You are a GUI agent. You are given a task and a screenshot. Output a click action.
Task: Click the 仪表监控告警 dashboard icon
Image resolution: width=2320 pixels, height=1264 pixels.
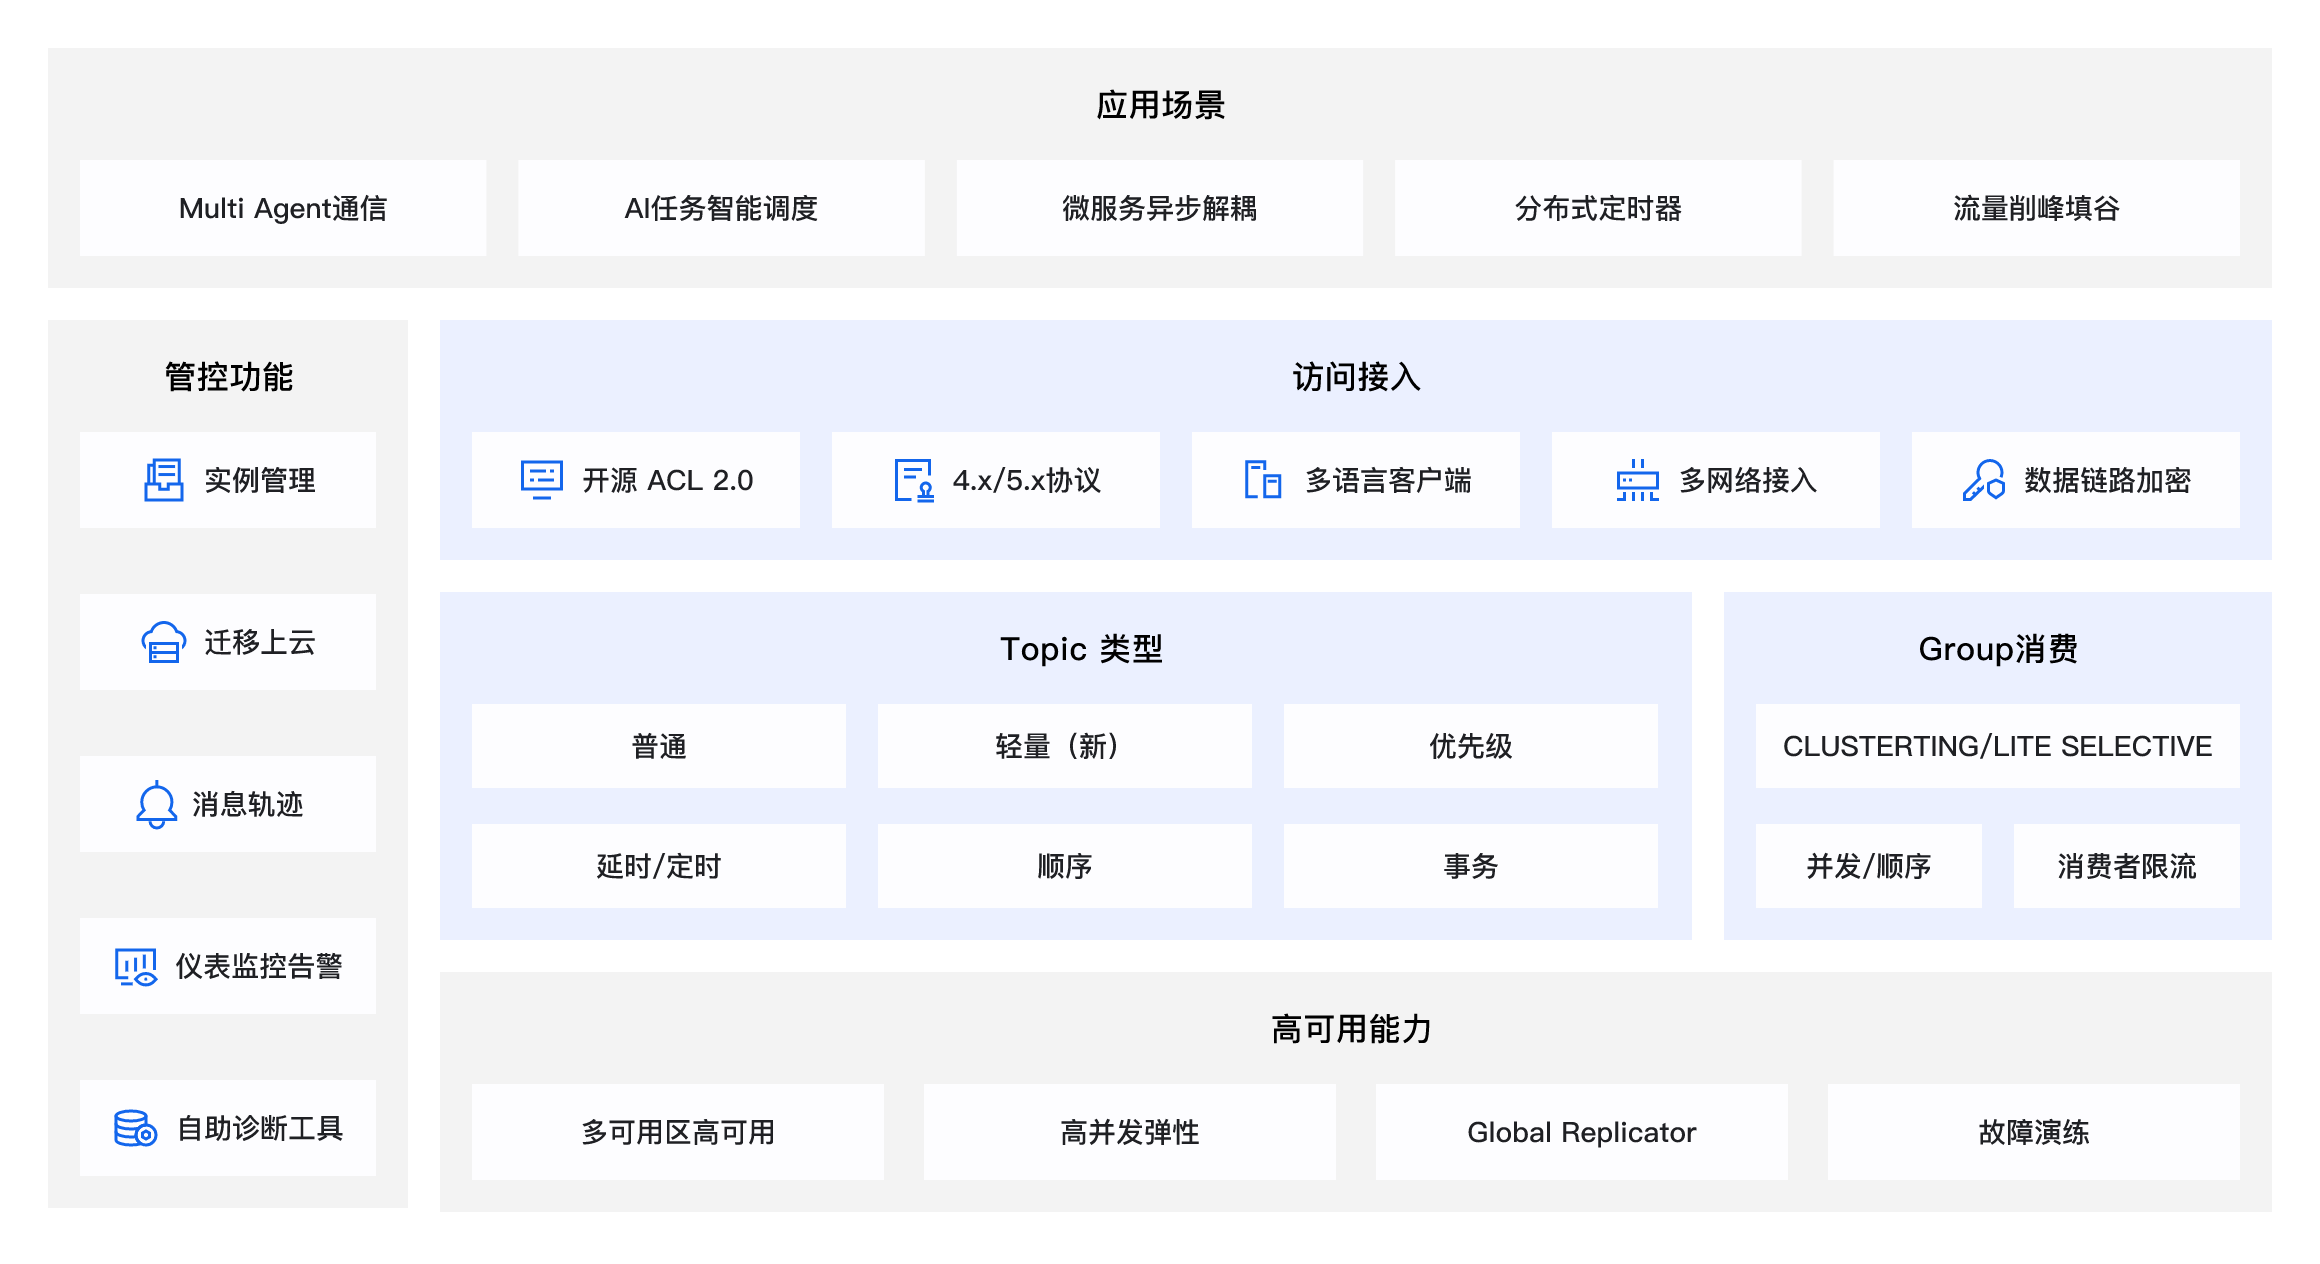135,965
